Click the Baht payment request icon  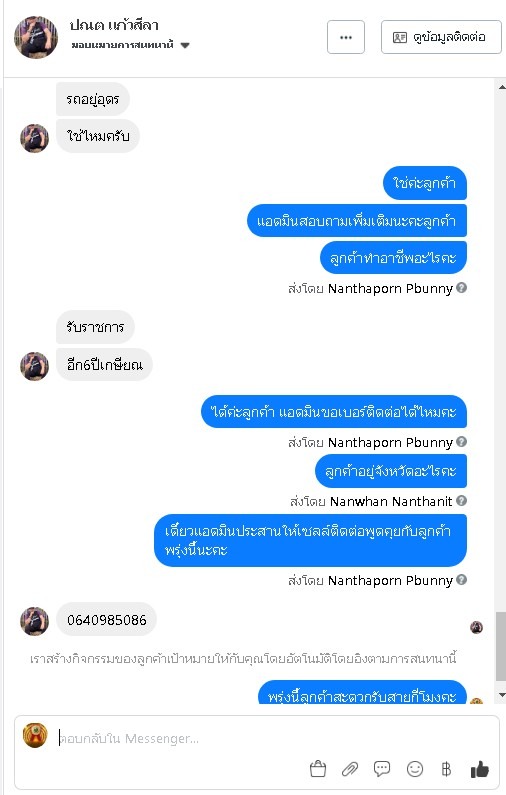(446, 769)
